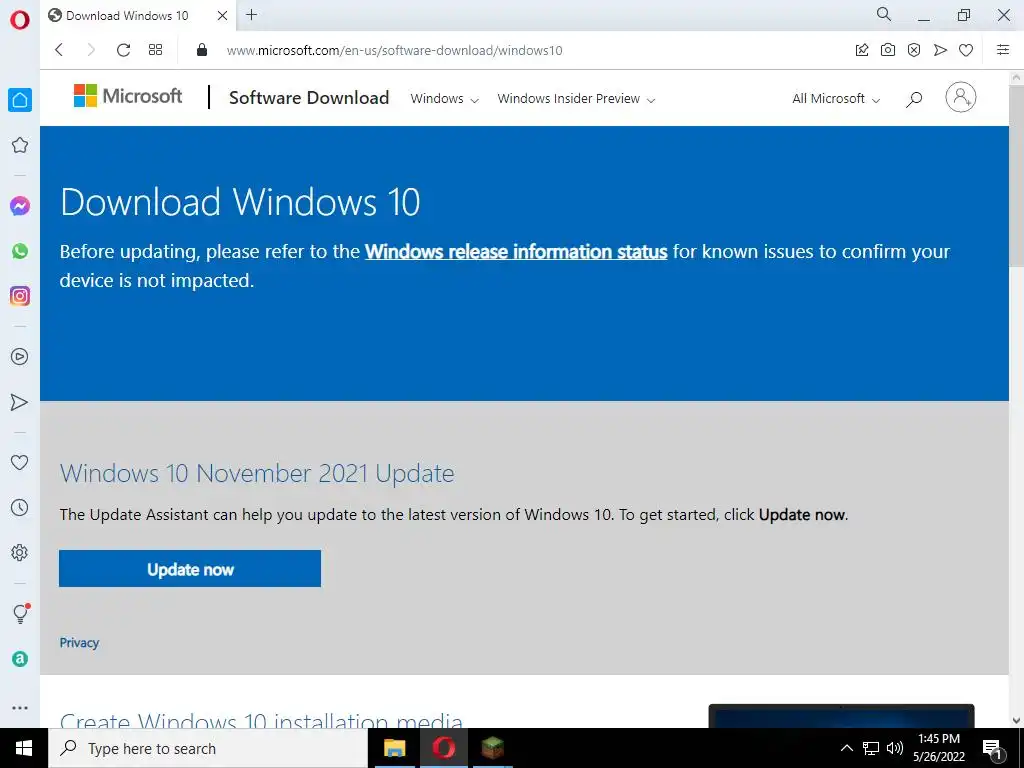
Task: Select the Download Windows 10 tab
Action: [127, 16]
